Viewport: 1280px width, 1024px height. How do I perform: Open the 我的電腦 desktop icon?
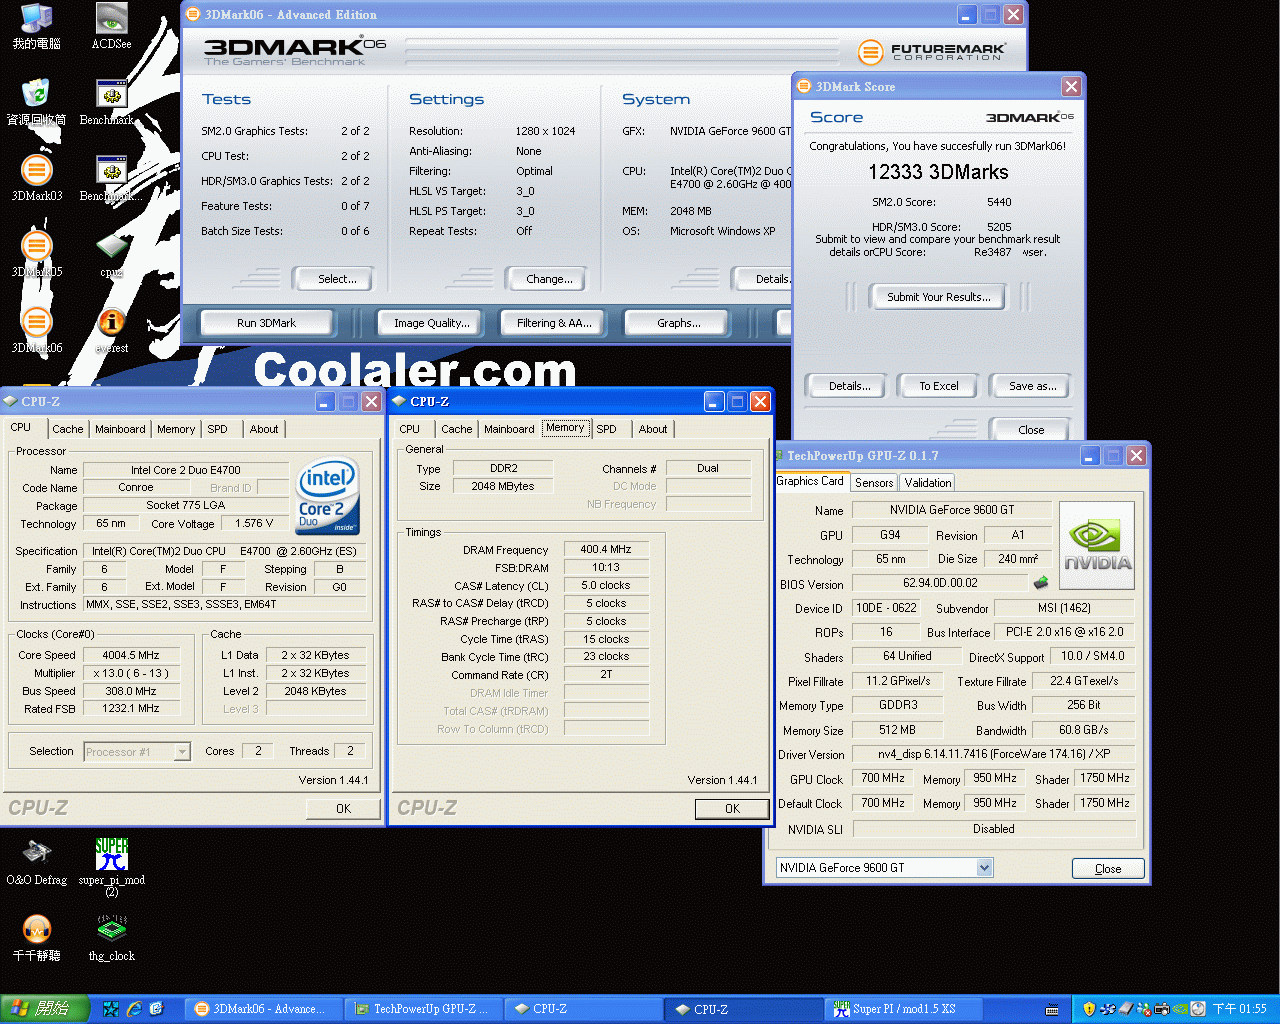pos(36,27)
